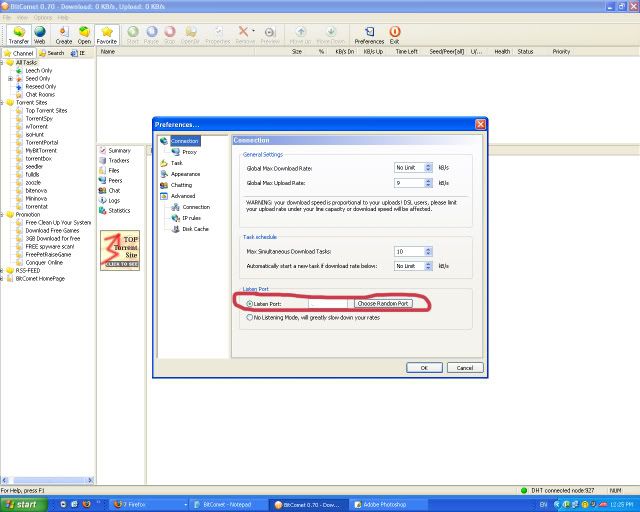Screen dimensions: 640x512
Task: Open the Windows Start button
Action: [x=23, y=505]
